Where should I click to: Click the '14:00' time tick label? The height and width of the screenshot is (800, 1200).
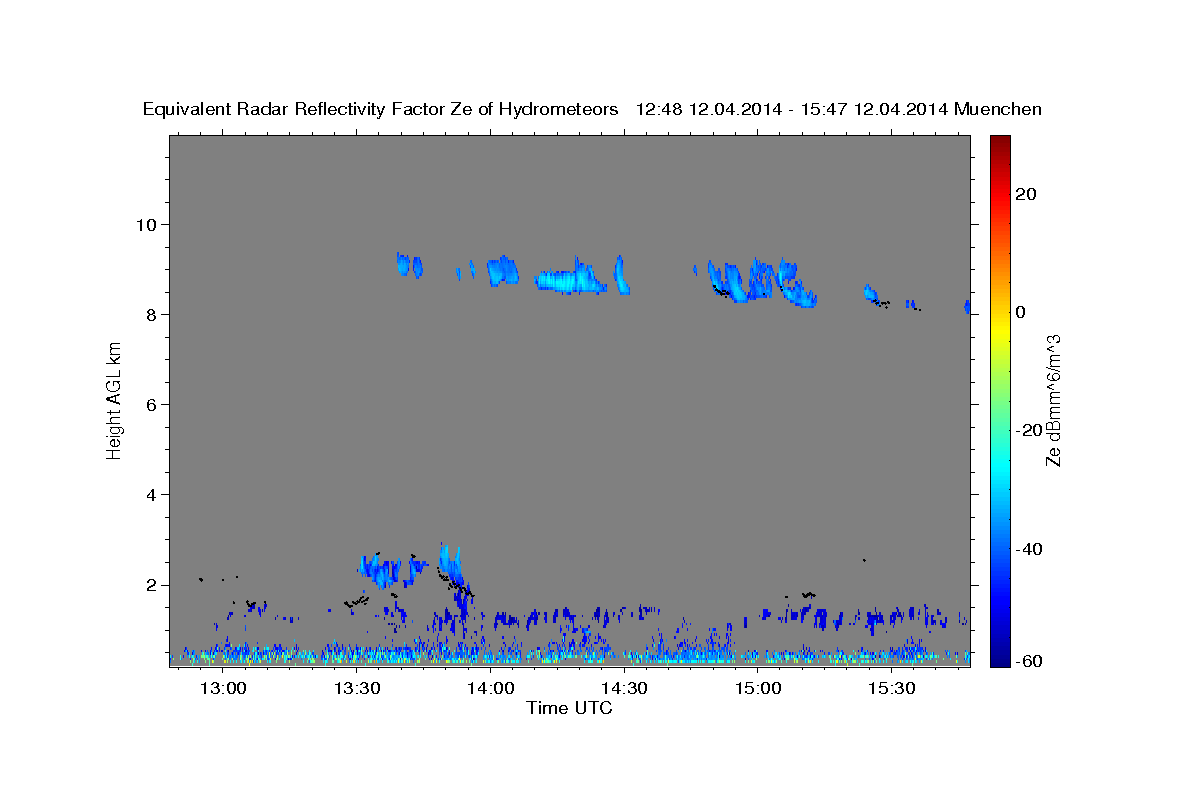coord(491,688)
